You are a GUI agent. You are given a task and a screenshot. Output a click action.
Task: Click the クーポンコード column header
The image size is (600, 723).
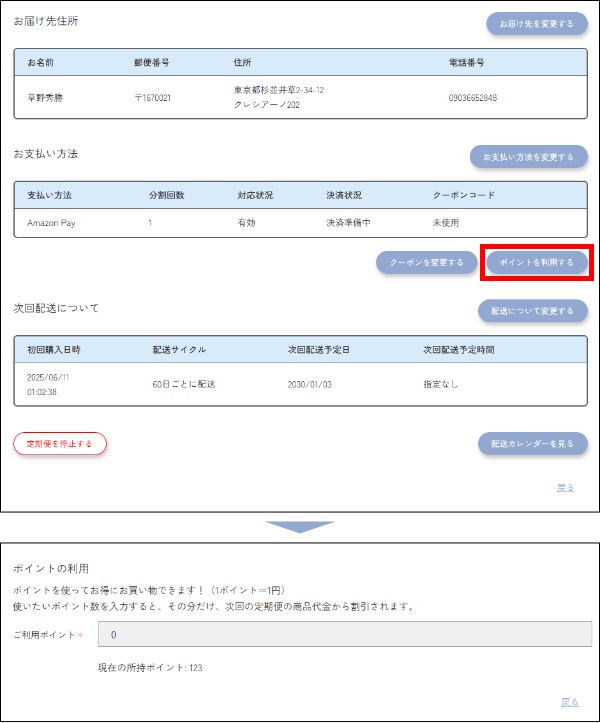(x=463, y=195)
